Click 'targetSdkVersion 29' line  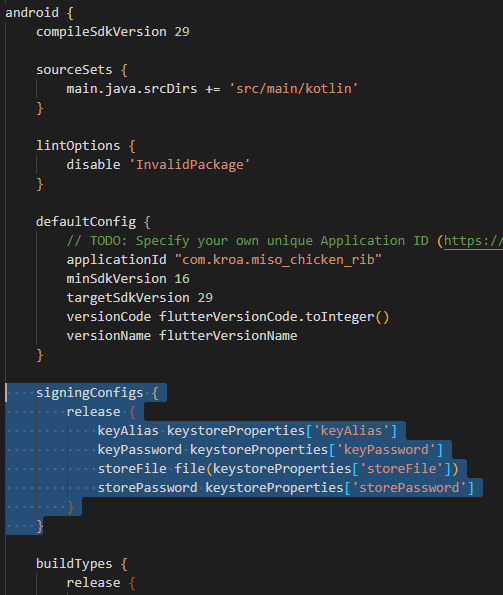(140, 298)
